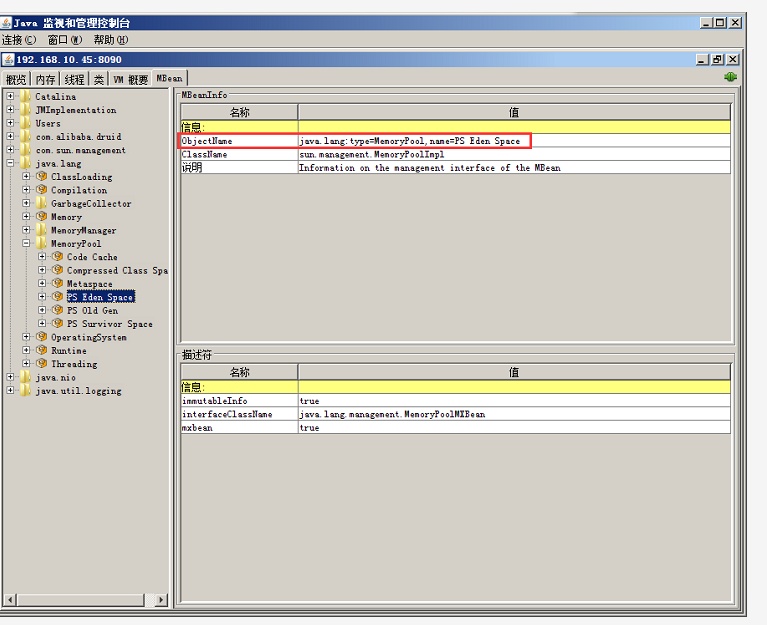Image resolution: width=767 pixels, height=625 pixels.
Task: Click the Metaspace MBean icon
Action: 58,284
